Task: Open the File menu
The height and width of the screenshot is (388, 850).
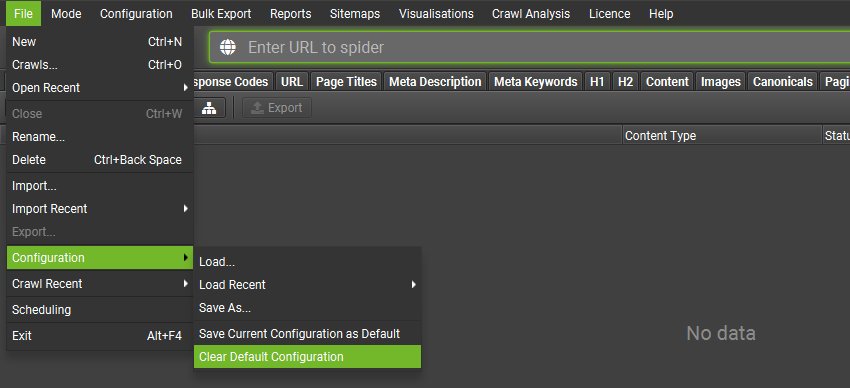Action: pos(23,14)
